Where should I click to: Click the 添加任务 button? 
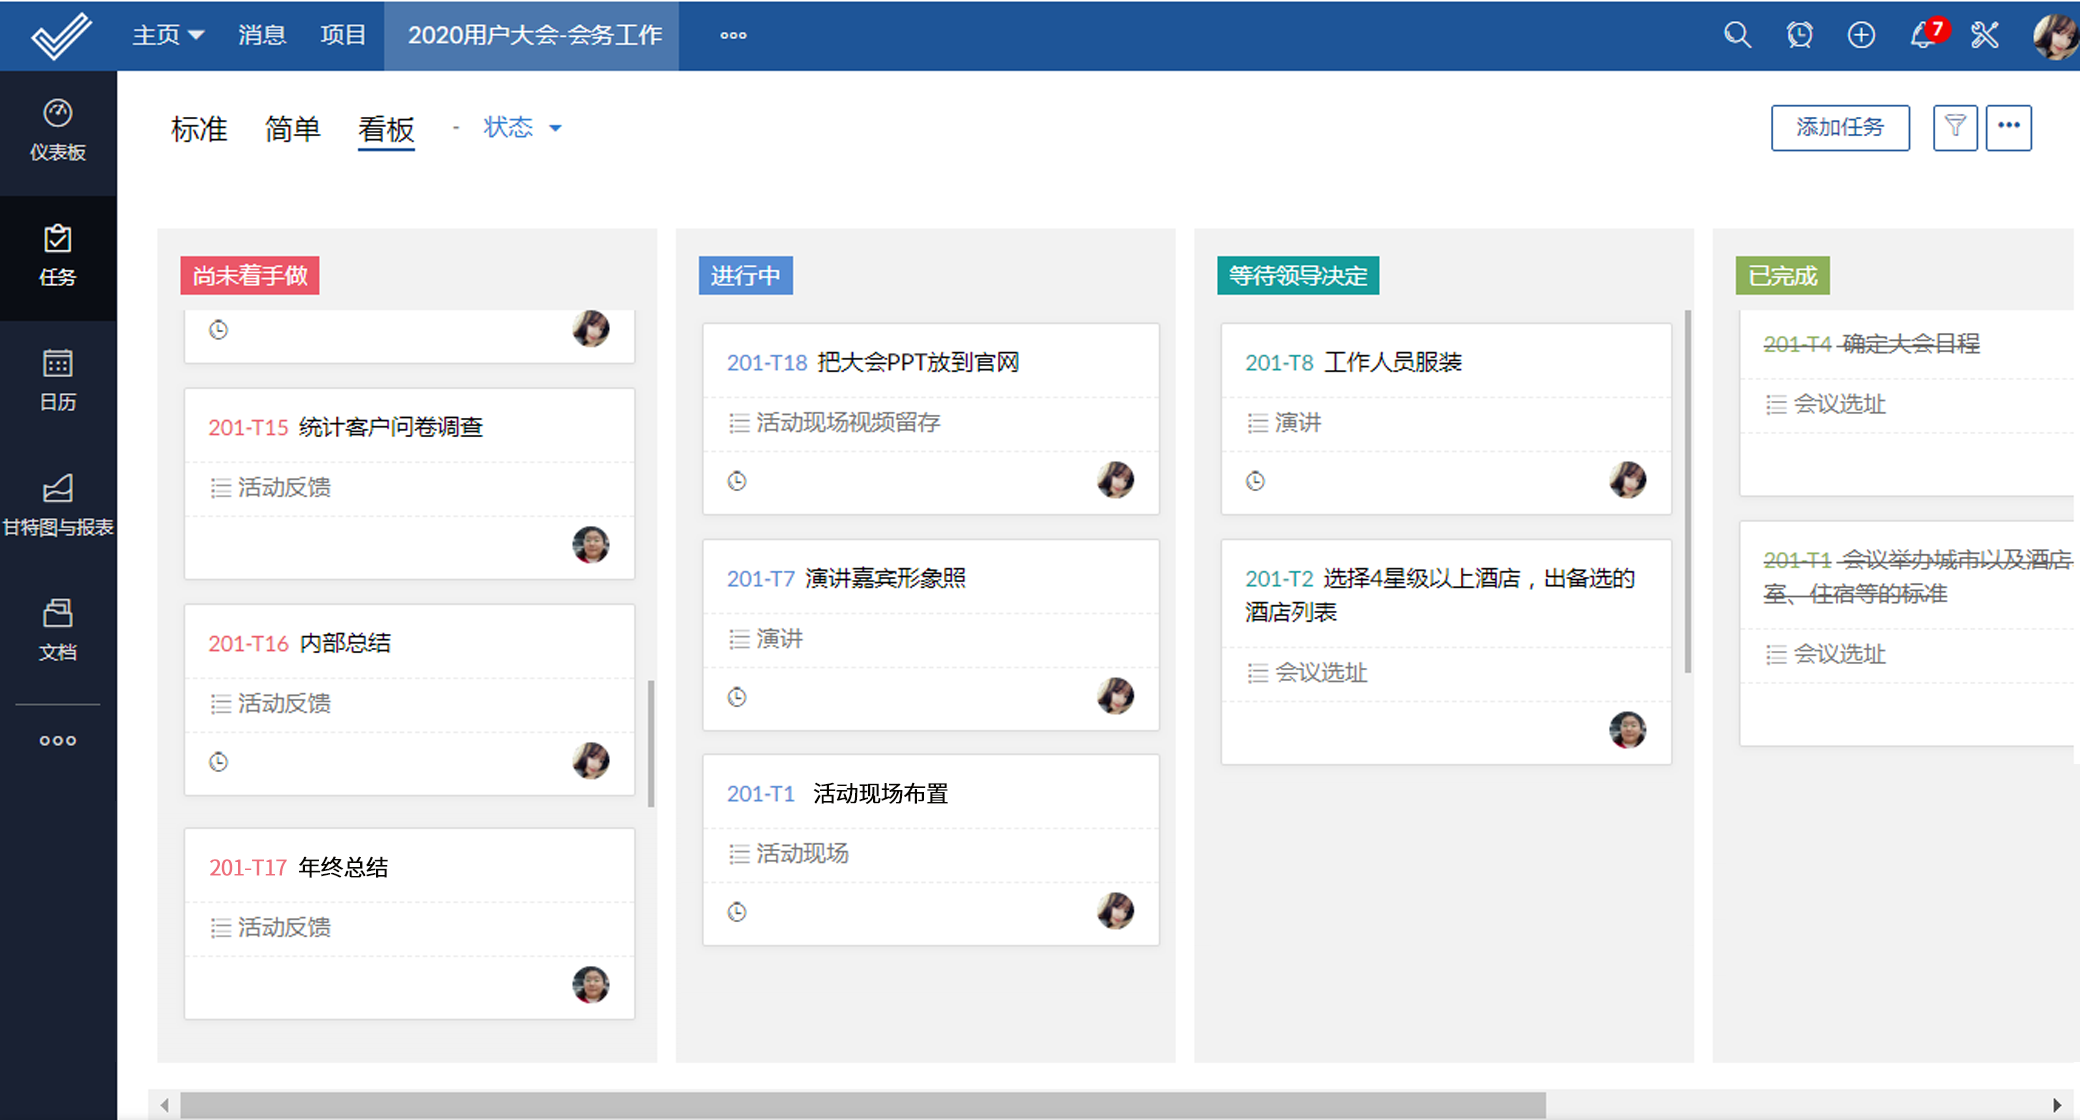coord(1840,127)
